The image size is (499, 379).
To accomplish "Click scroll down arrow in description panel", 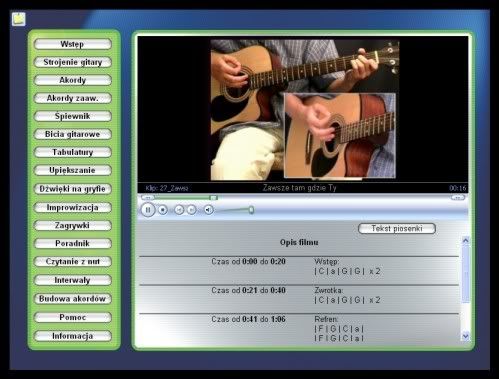I will click(x=466, y=336).
